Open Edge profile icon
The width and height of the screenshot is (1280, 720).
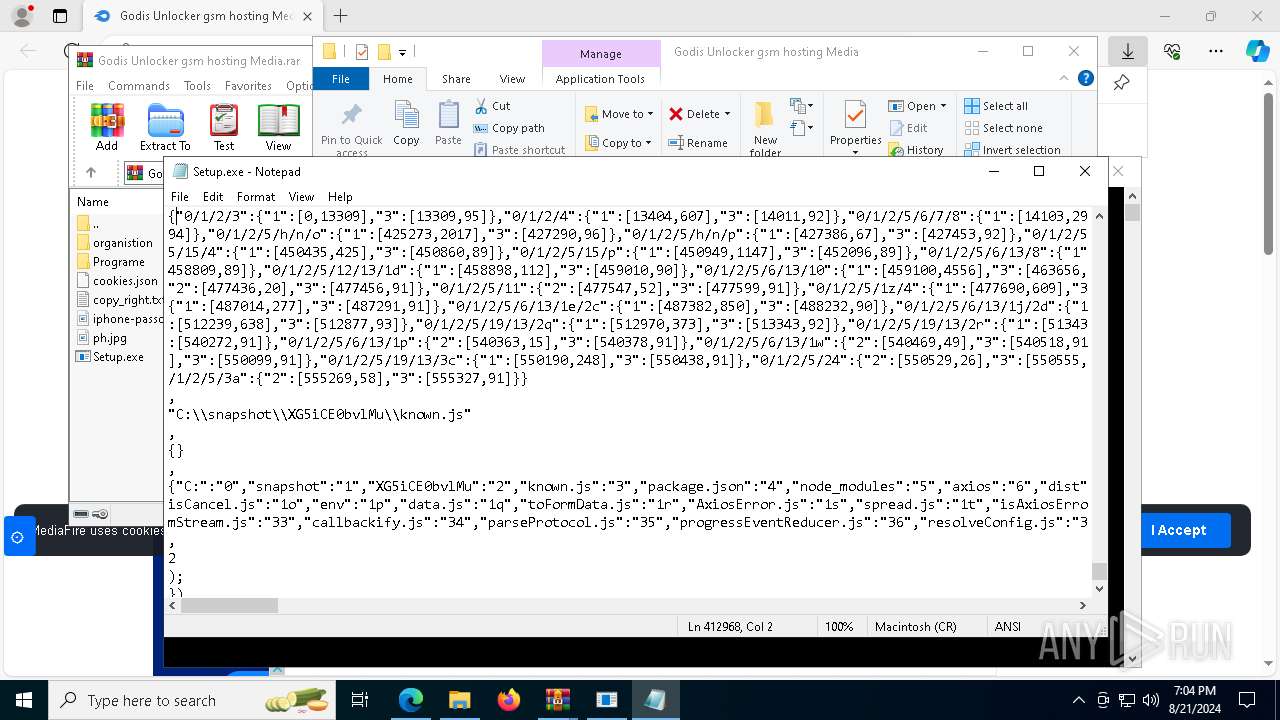pos(21,16)
